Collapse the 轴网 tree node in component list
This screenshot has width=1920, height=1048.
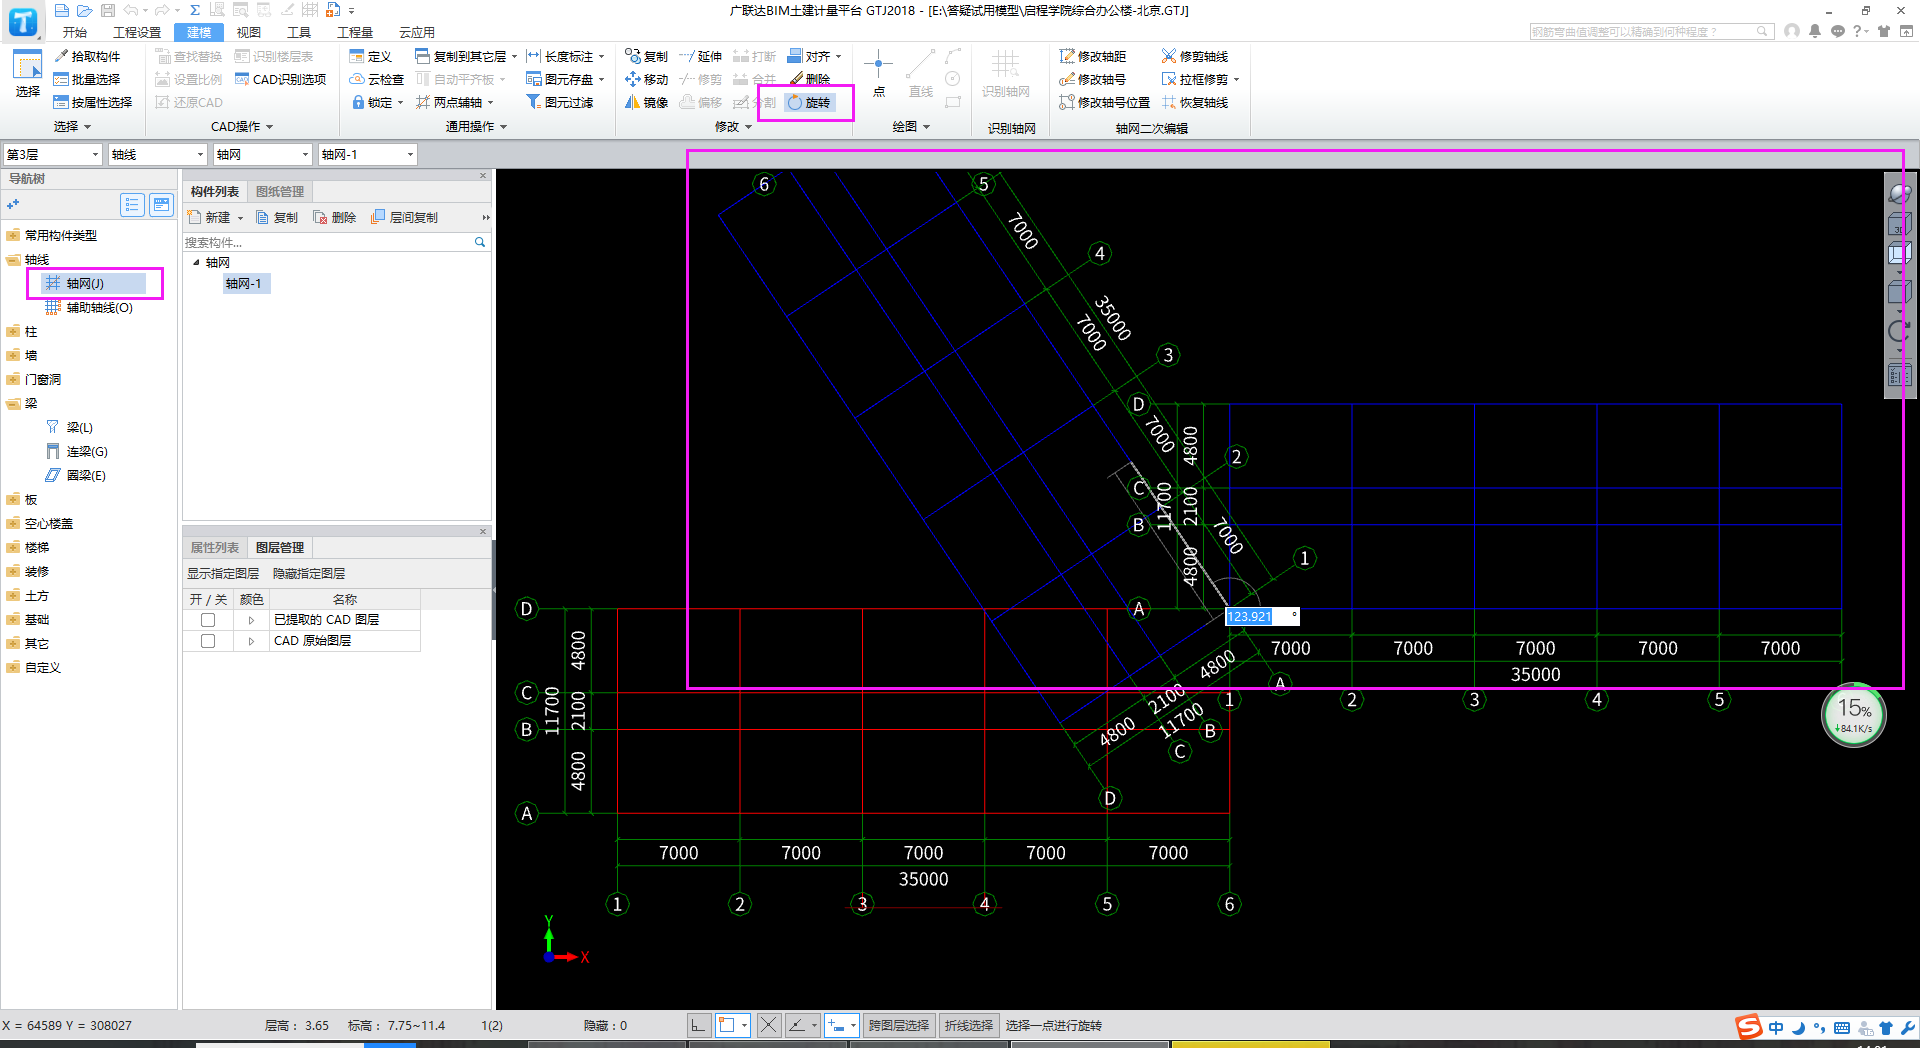coord(196,262)
